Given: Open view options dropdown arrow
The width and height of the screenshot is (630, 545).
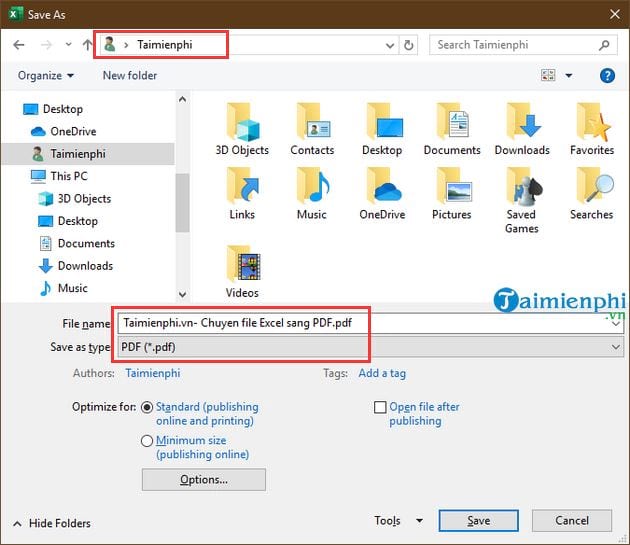Looking at the screenshot, I should (x=569, y=75).
